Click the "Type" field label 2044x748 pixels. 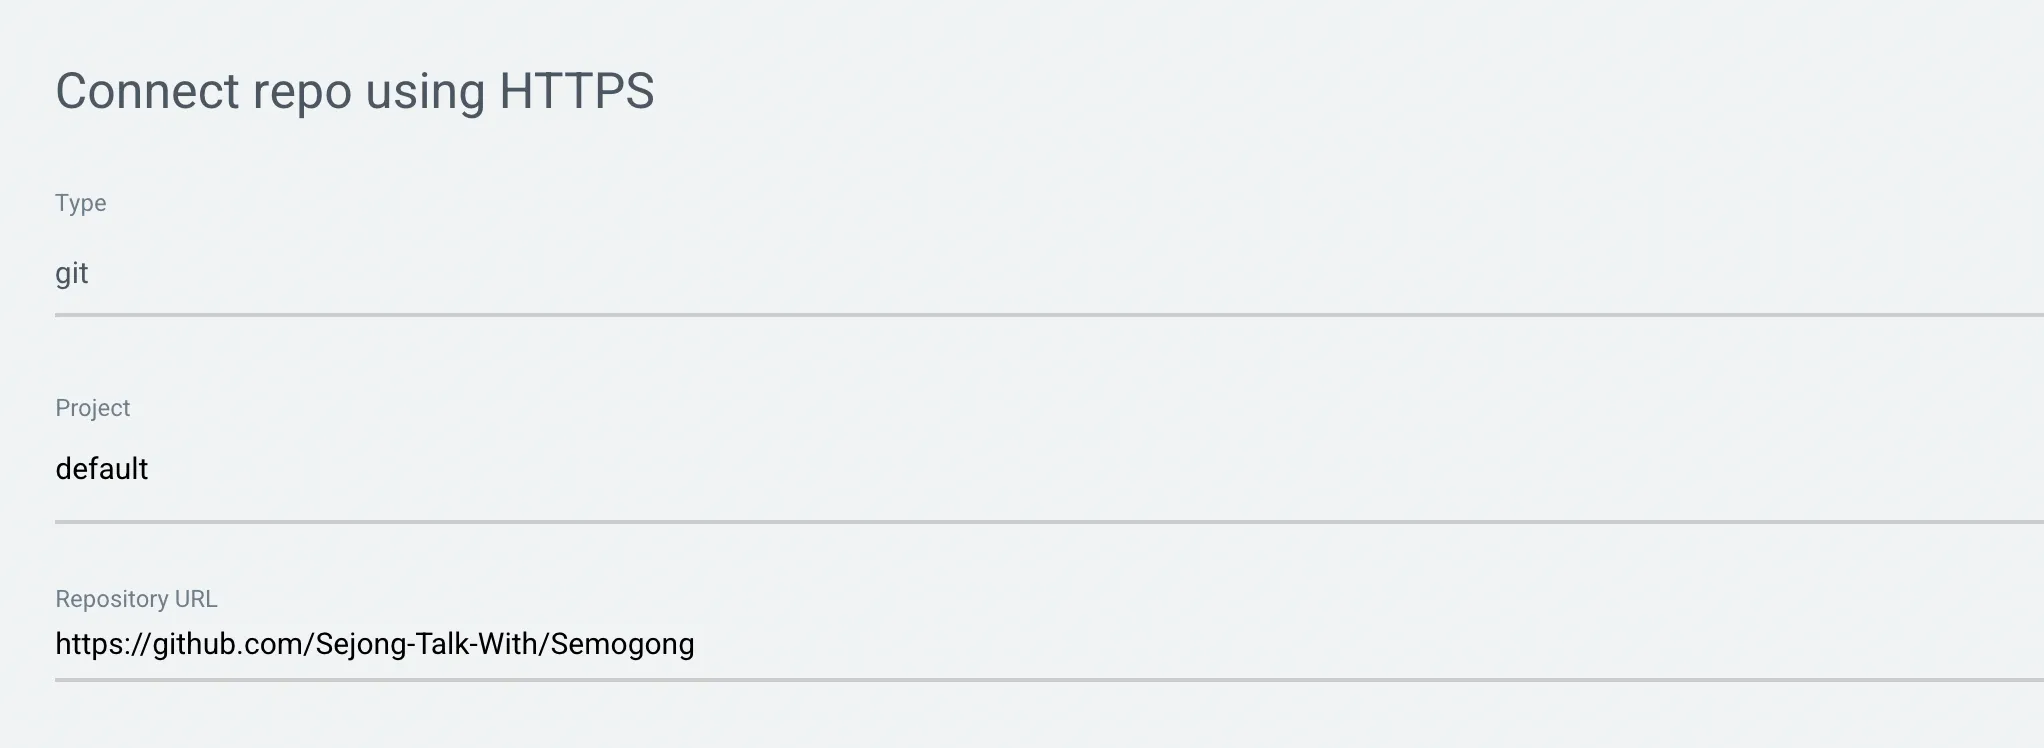[81, 203]
